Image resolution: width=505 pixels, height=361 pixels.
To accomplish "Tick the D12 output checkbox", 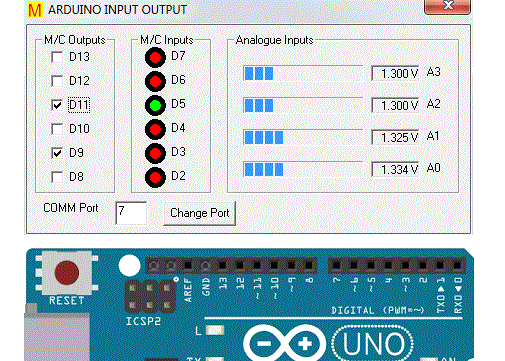I will 57,81.
